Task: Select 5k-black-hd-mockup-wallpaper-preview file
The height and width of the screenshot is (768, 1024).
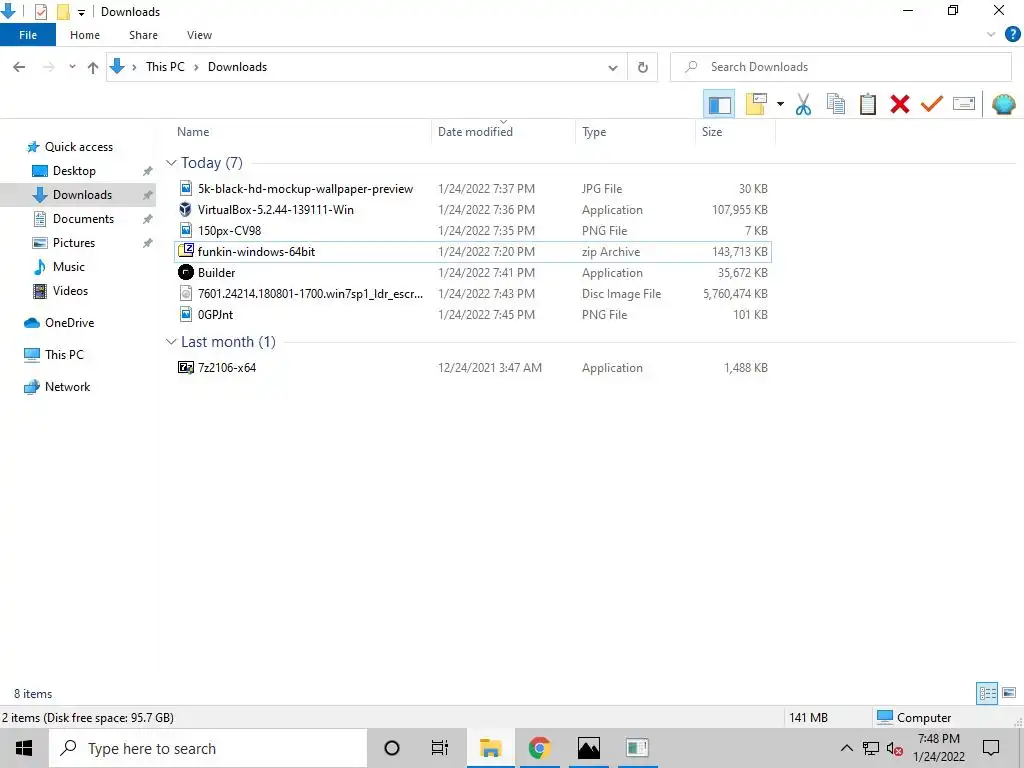Action: click(473, 189)
